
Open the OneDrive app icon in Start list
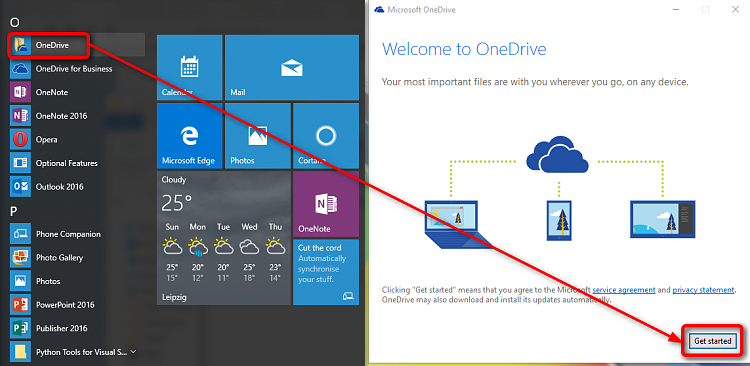21,45
